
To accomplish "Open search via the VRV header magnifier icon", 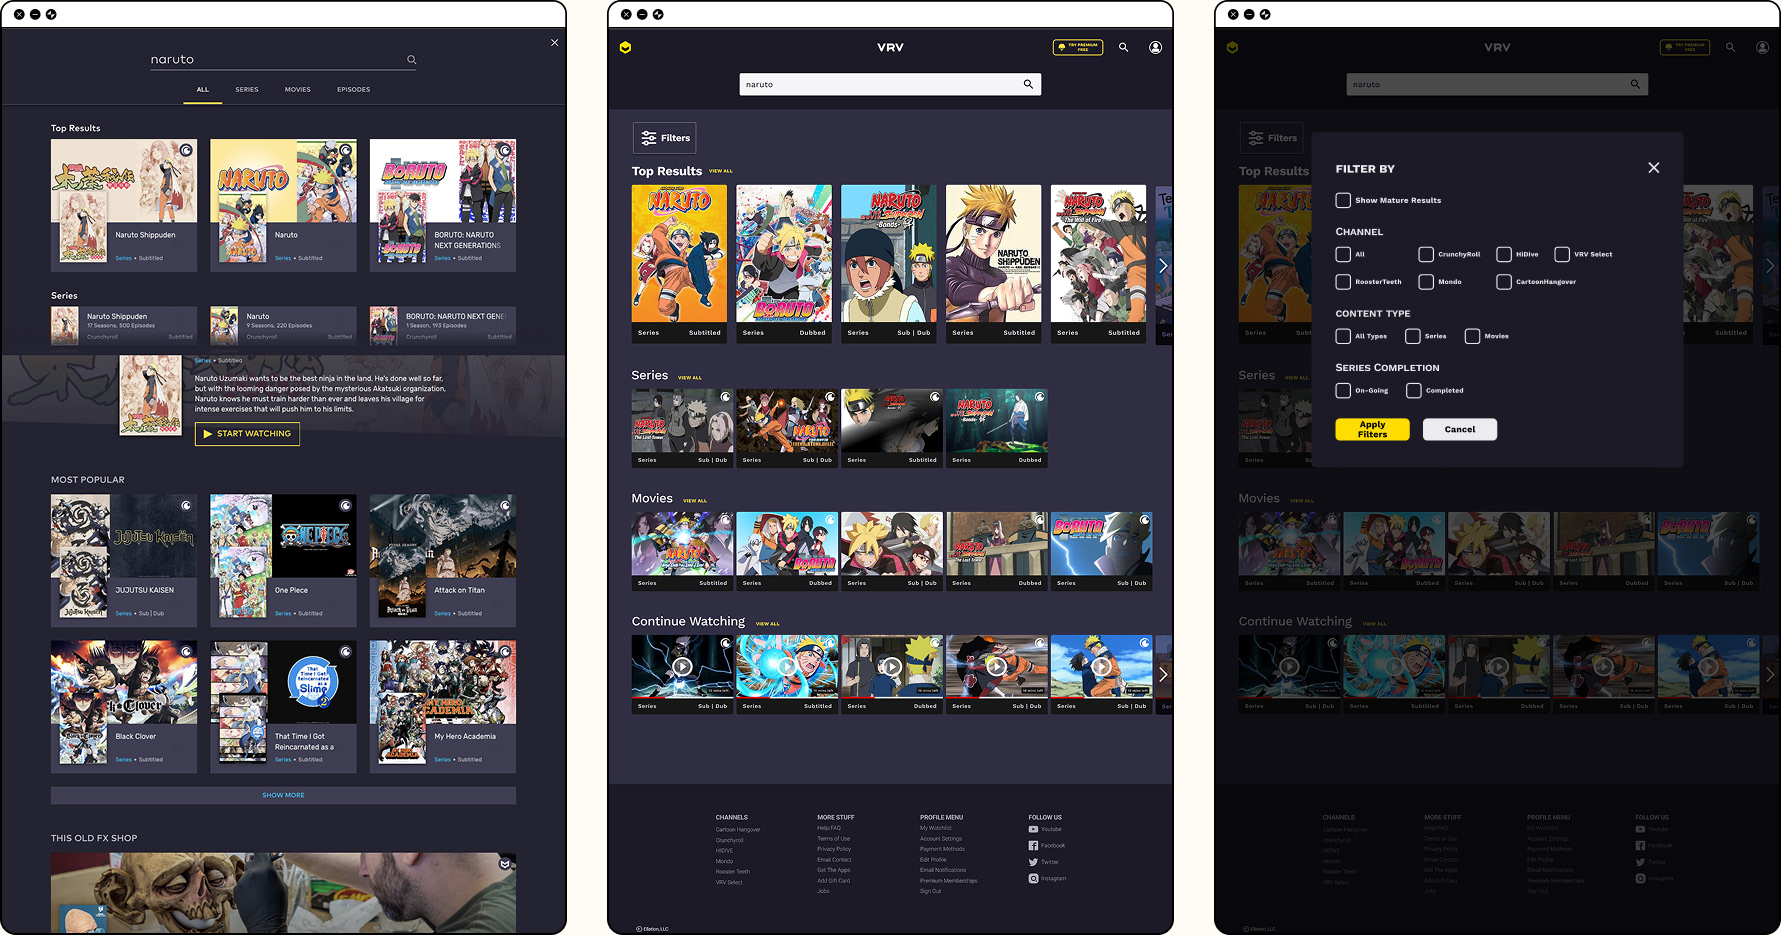I will (1123, 47).
